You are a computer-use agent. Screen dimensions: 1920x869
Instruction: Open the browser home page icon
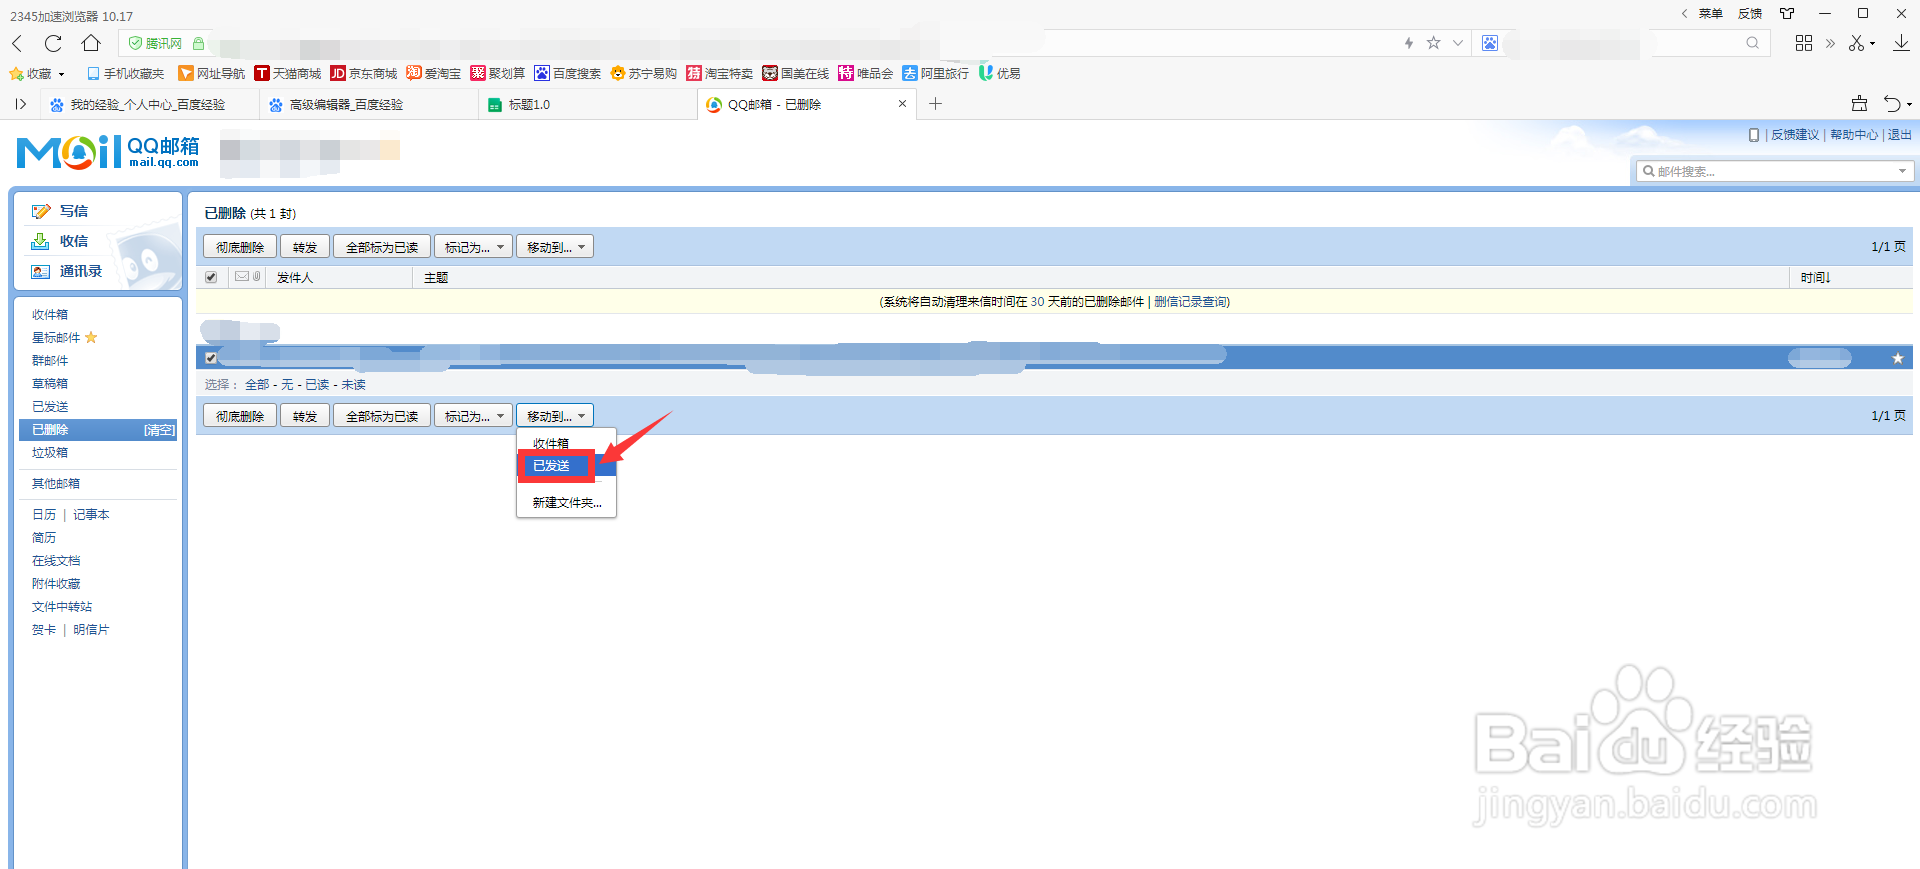pyautogui.click(x=91, y=43)
